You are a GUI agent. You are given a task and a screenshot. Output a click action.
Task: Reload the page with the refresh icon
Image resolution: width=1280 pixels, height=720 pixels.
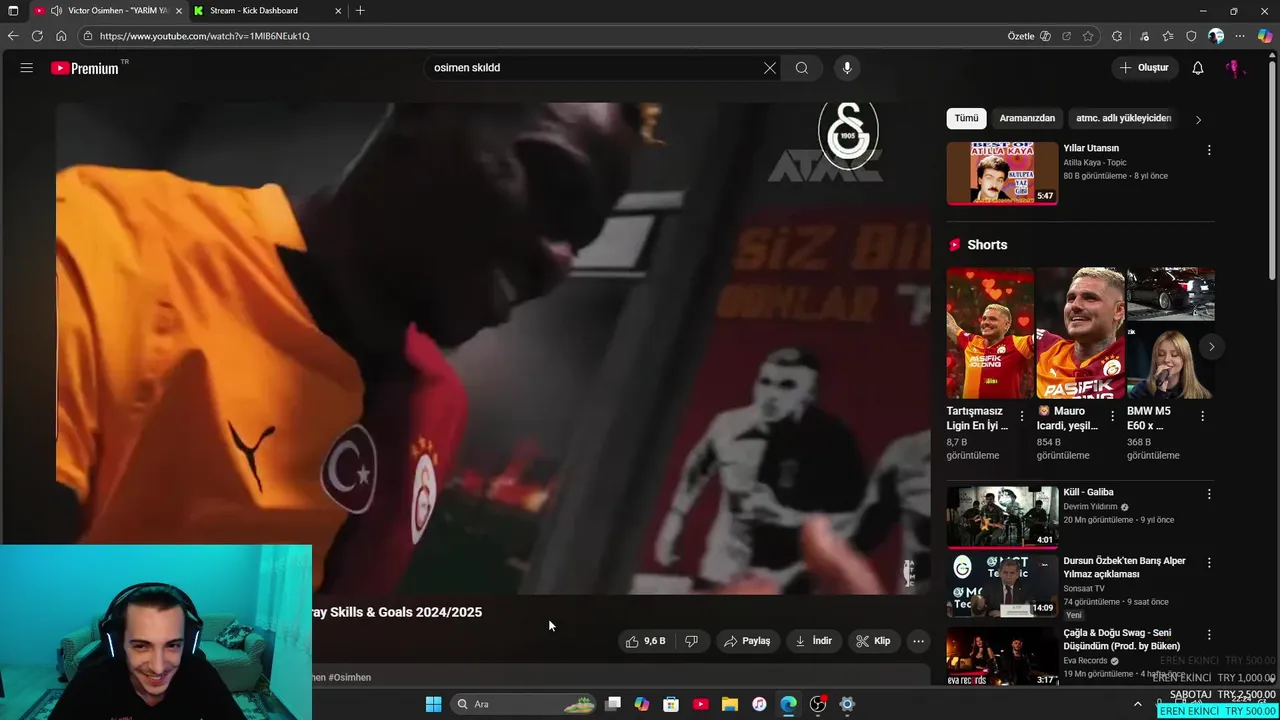coord(37,36)
